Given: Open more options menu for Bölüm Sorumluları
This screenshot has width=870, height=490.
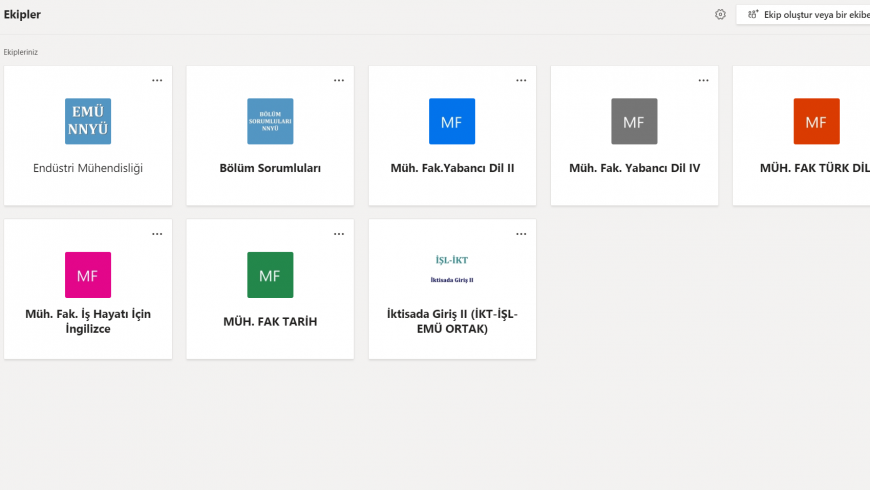Looking at the screenshot, I should point(339,81).
